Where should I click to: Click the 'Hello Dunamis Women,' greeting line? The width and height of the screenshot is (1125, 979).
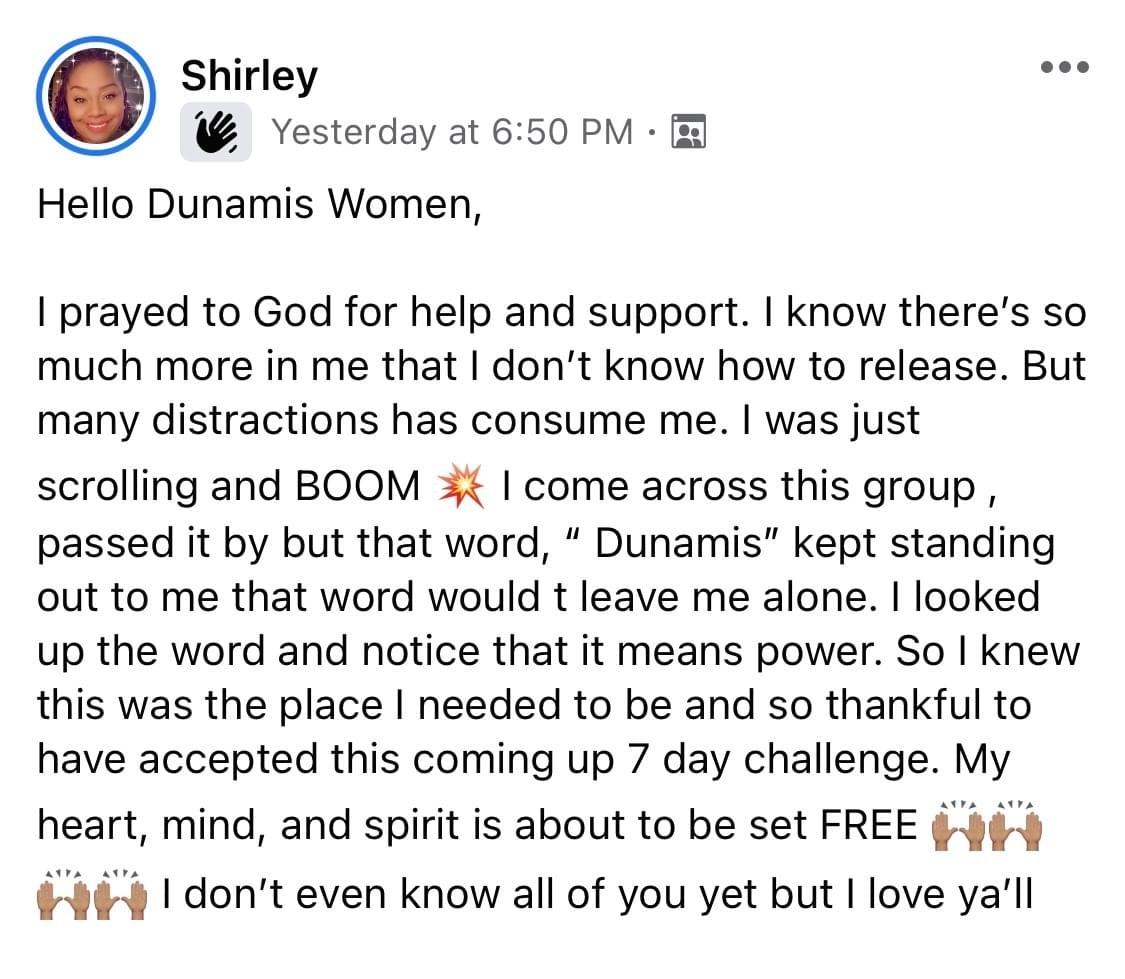pos(260,204)
